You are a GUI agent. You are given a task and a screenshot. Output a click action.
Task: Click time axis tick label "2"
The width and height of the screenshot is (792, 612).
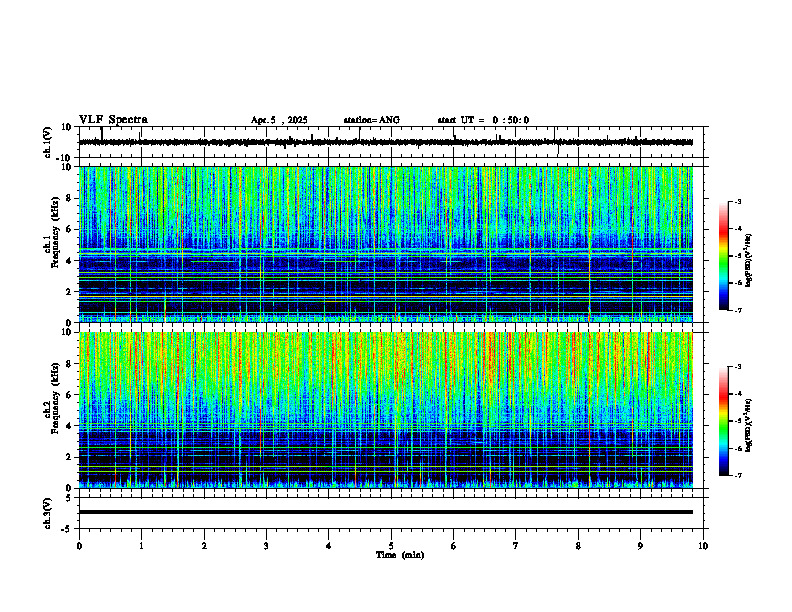[204, 546]
